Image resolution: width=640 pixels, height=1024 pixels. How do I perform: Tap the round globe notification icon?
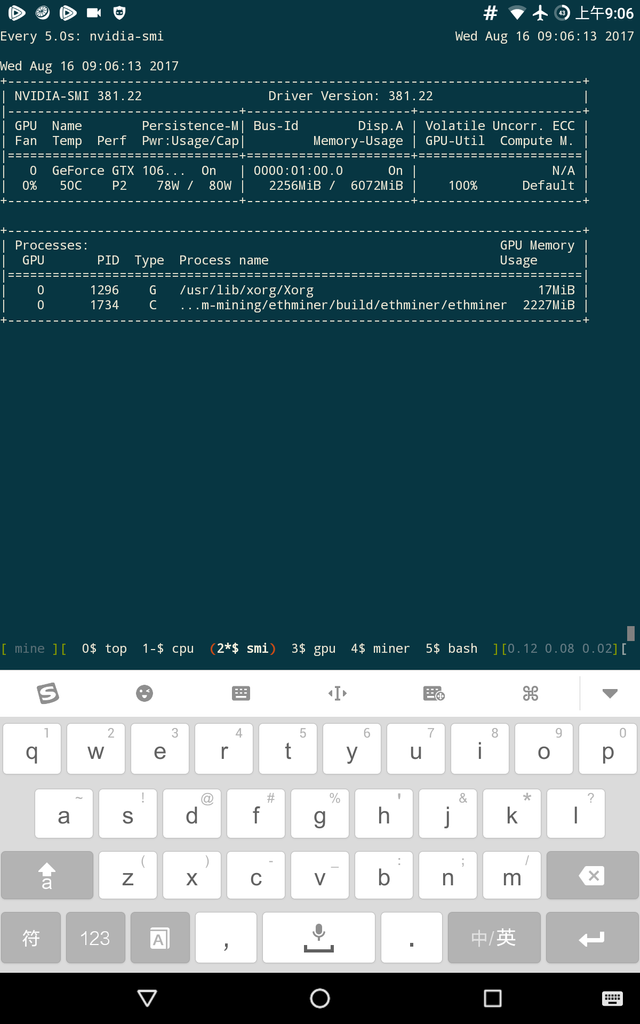[x=42, y=12]
